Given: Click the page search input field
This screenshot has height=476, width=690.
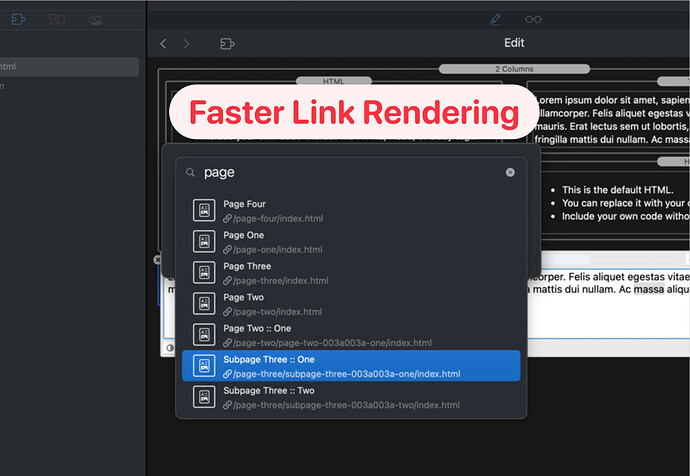Looking at the screenshot, I should [x=350, y=172].
